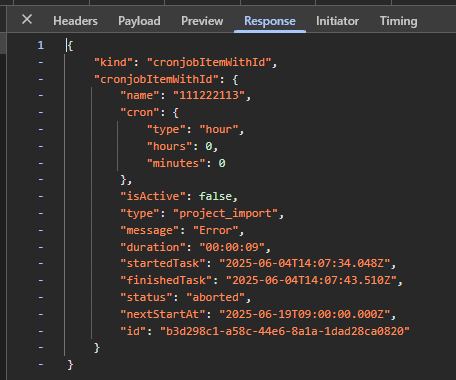
Task: Click the isActive false value
Action: [215, 196]
